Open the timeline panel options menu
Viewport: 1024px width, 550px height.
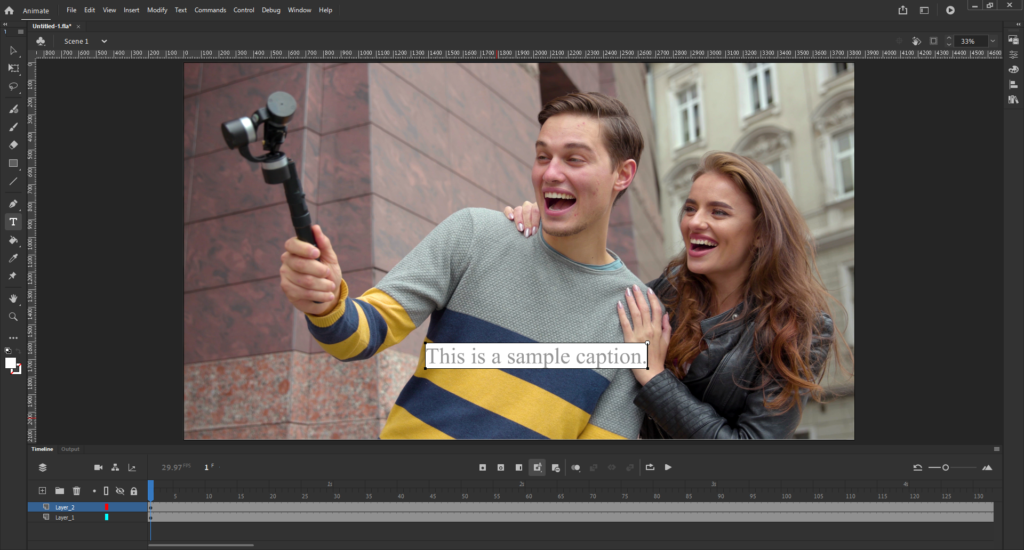996,449
